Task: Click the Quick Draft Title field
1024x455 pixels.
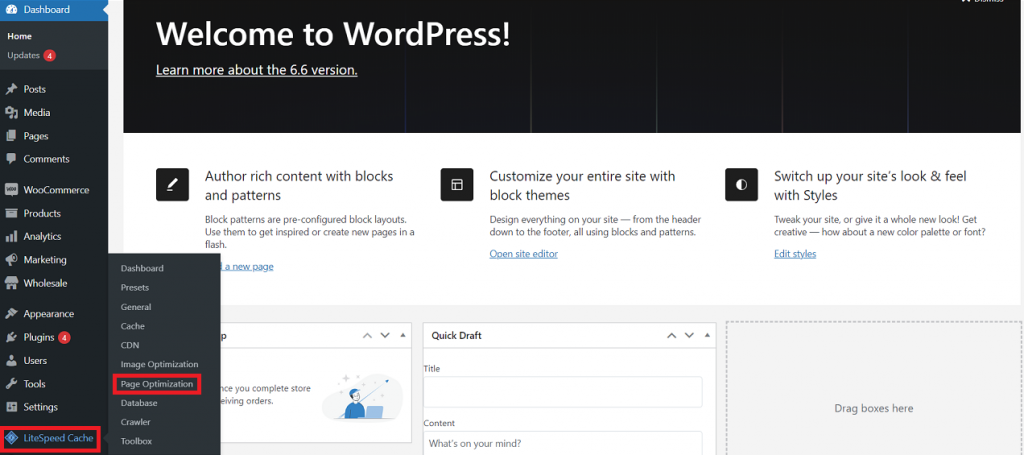Action: 563,392
